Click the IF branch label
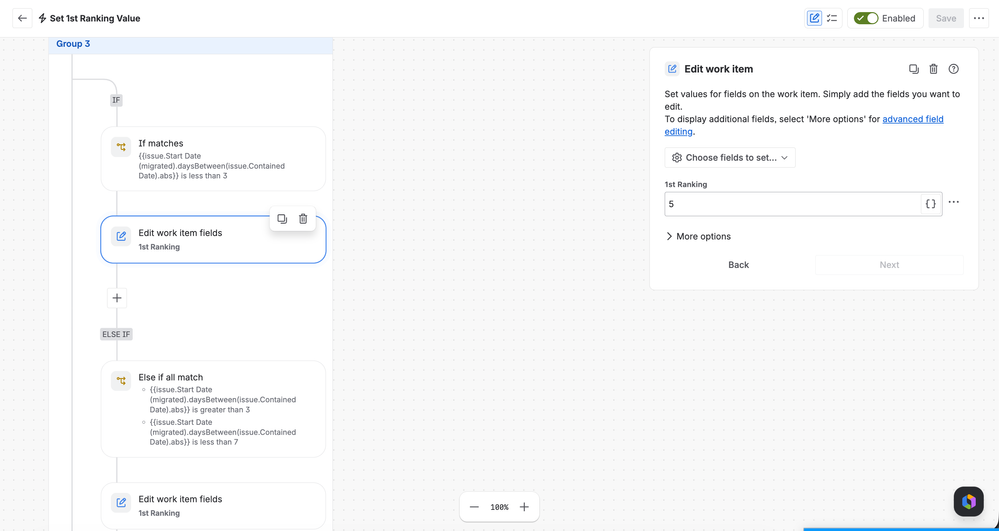This screenshot has width=999, height=531. (x=117, y=100)
